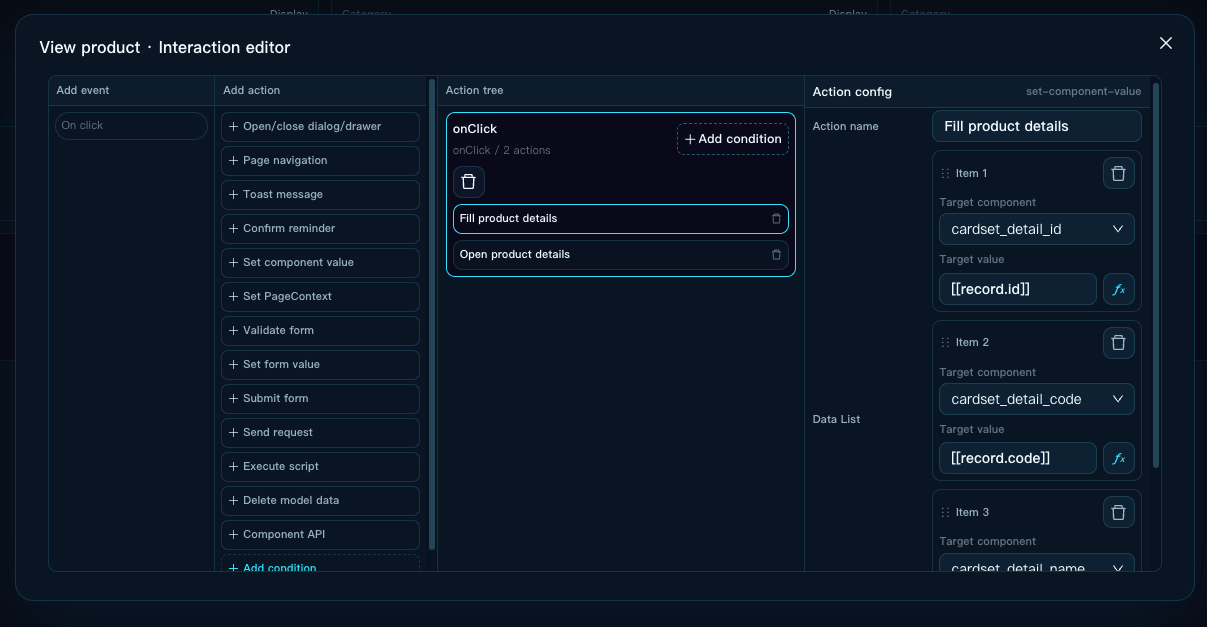Close the Interaction editor dialog

pyautogui.click(x=1165, y=43)
